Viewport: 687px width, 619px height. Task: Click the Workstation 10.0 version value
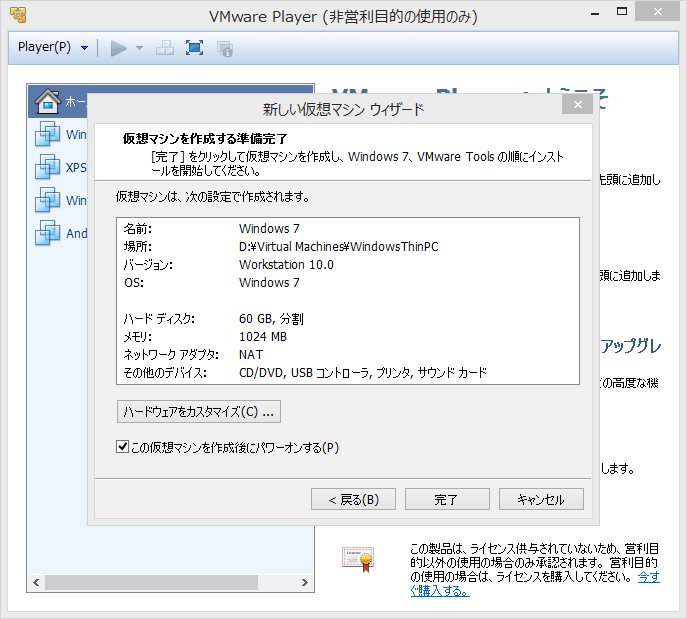pos(286,265)
